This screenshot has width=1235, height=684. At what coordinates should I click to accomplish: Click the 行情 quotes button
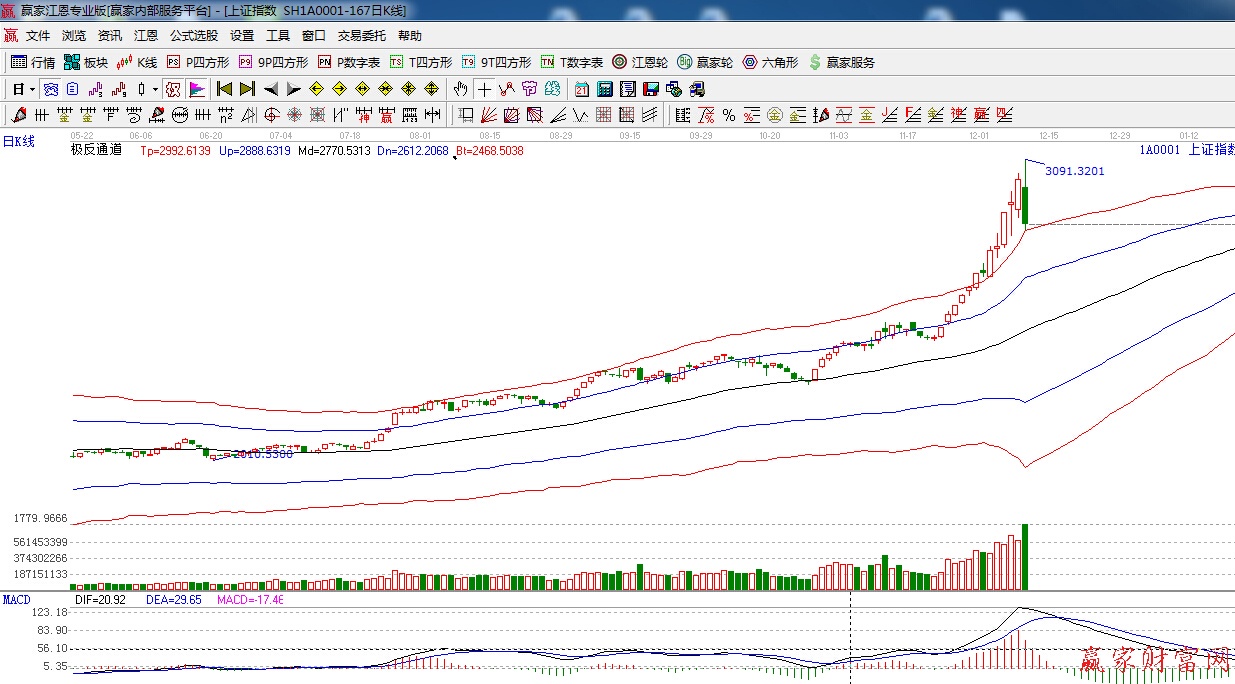33,62
